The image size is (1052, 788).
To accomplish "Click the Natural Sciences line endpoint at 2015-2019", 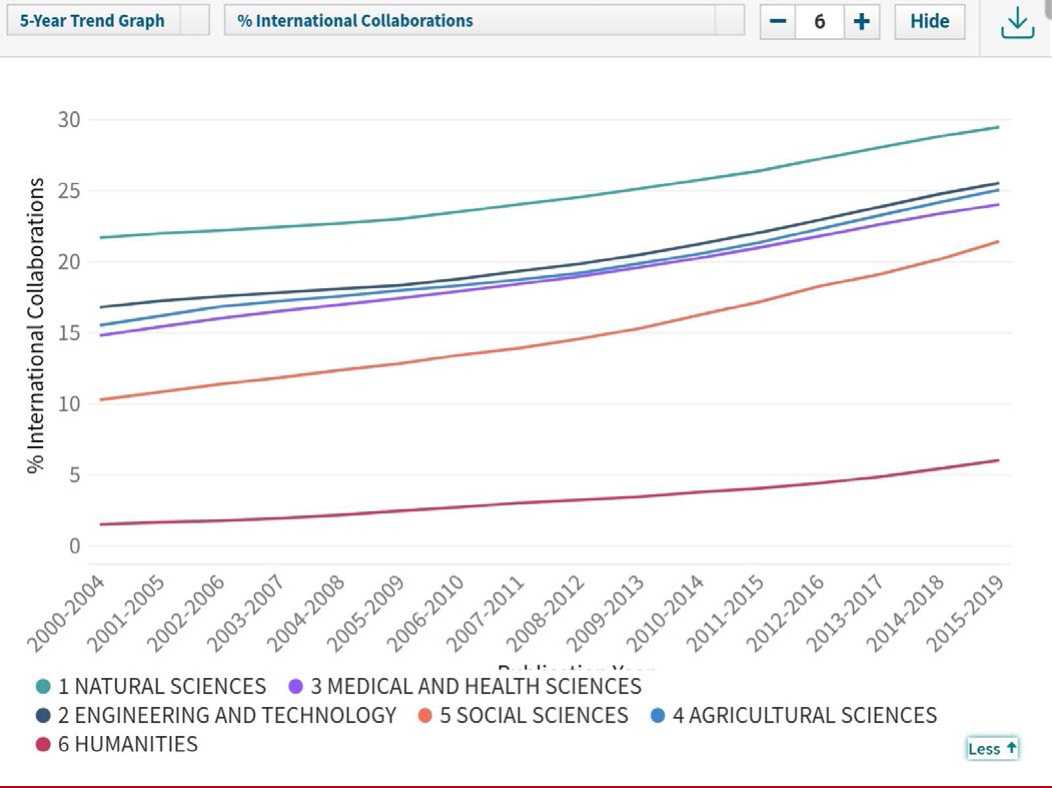I will click(998, 127).
